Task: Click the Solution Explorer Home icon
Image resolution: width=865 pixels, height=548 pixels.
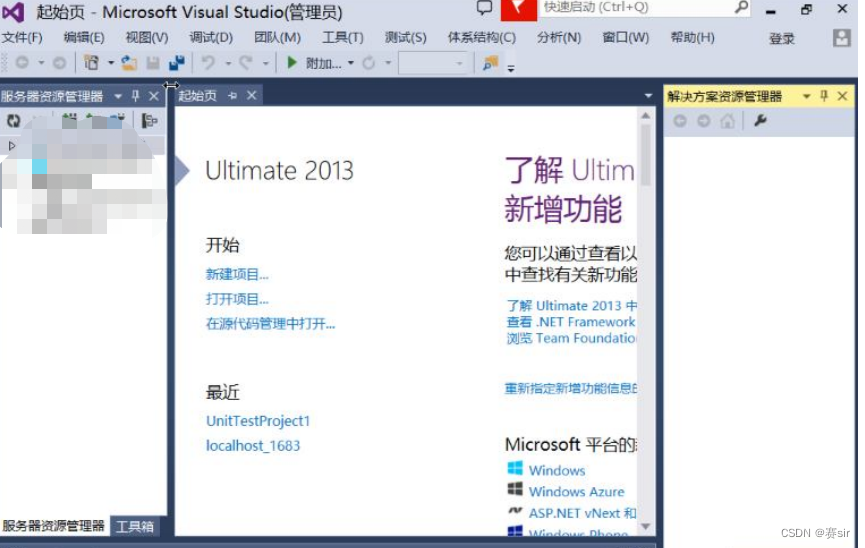Action: 728,120
